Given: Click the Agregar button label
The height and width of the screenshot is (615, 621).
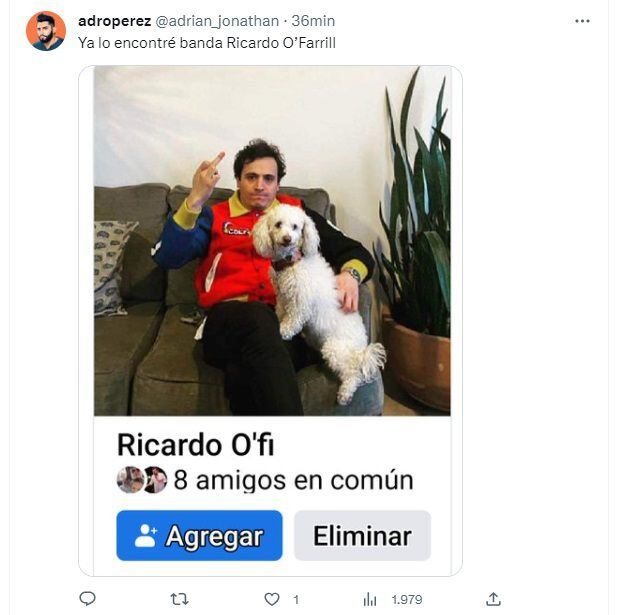Looking at the screenshot, I should [x=214, y=537].
